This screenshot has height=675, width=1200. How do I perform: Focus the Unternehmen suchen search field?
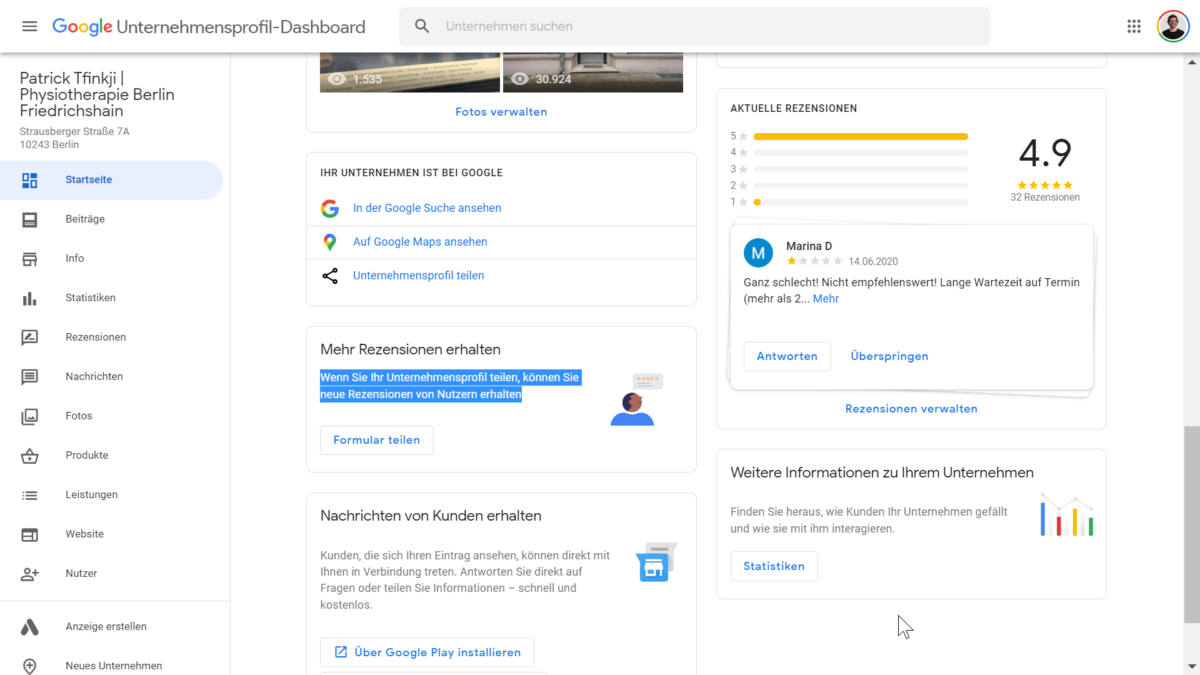pos(694,26)
